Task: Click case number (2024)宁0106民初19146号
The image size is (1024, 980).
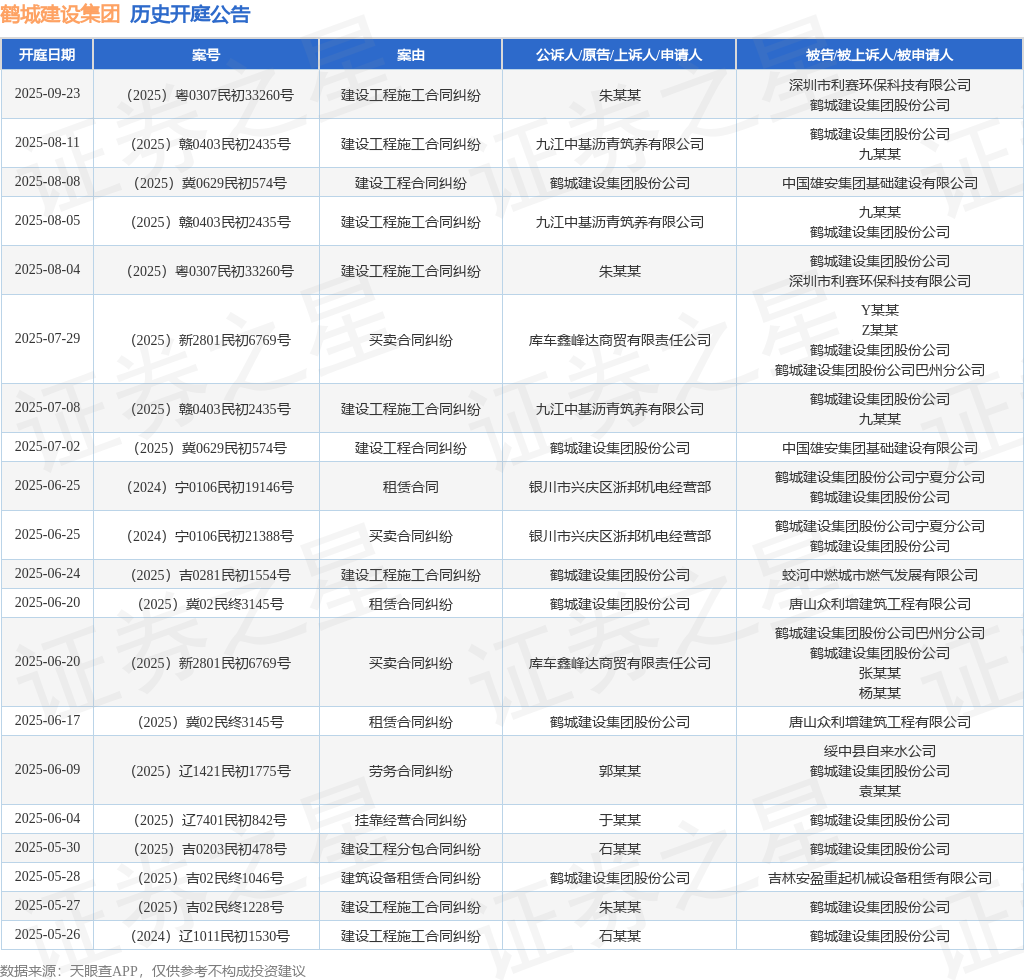Action: coord(210,487)
